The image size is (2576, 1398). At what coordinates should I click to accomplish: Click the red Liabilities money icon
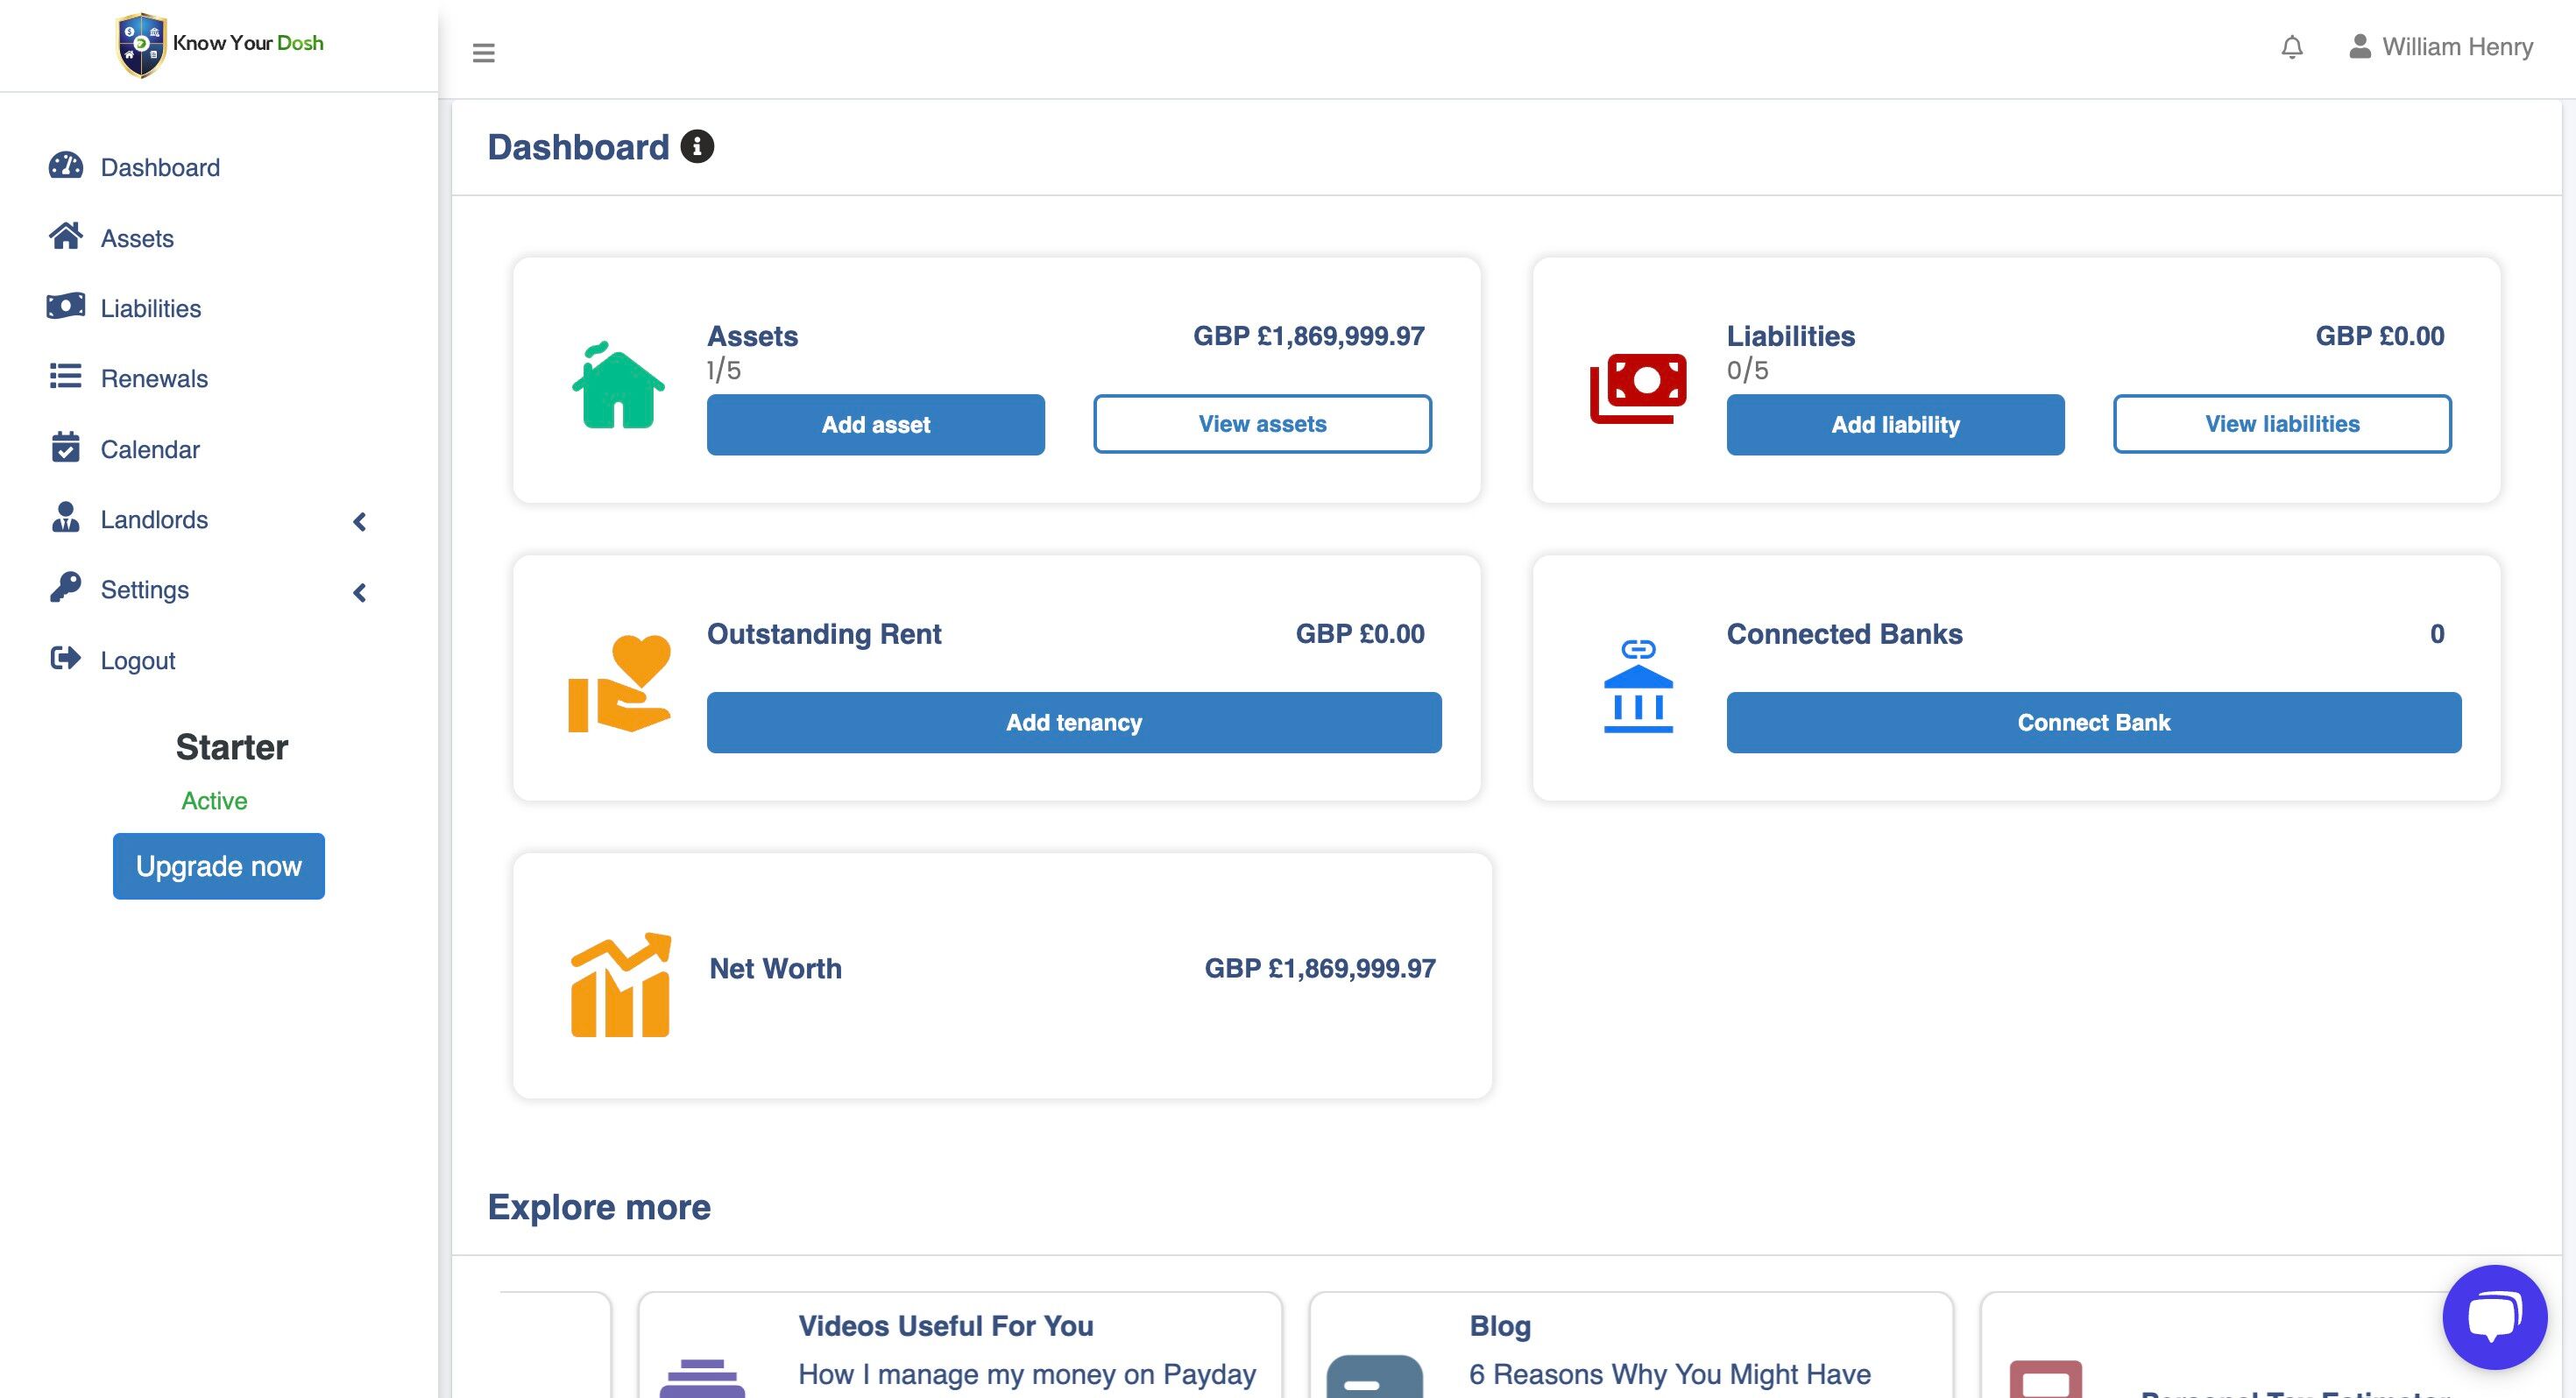click(x=1637, y=388)
